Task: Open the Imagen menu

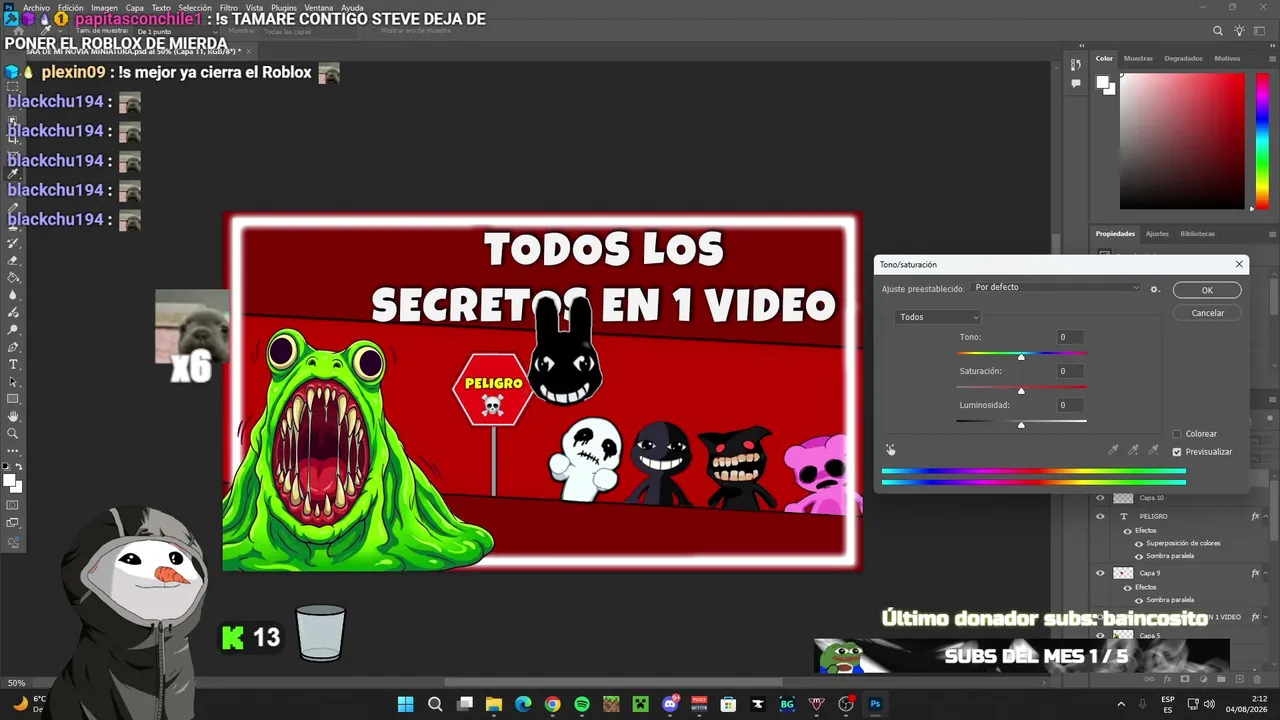Action: 104,7
